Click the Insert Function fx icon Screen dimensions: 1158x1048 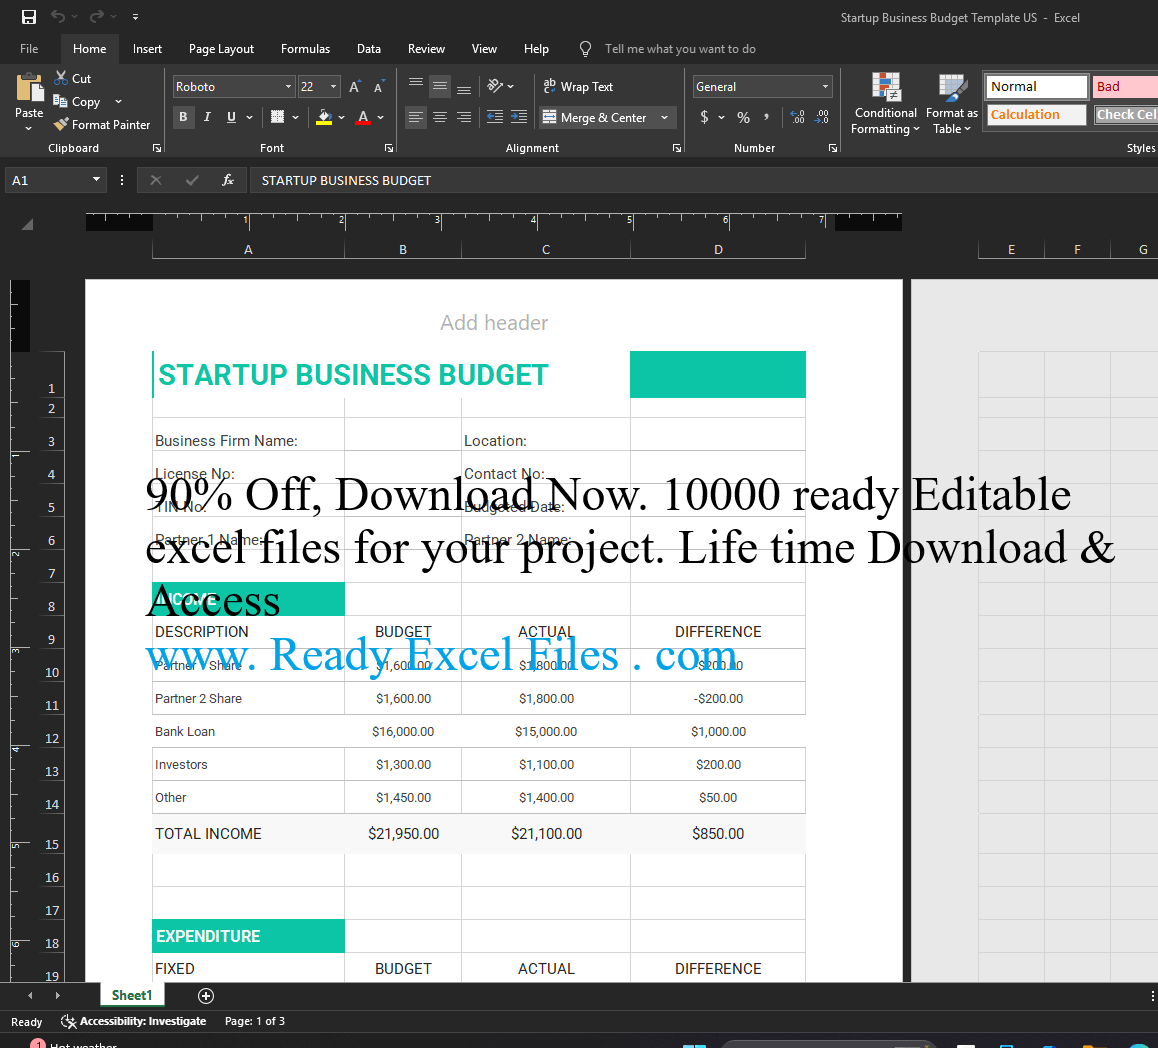pos(228,180)
